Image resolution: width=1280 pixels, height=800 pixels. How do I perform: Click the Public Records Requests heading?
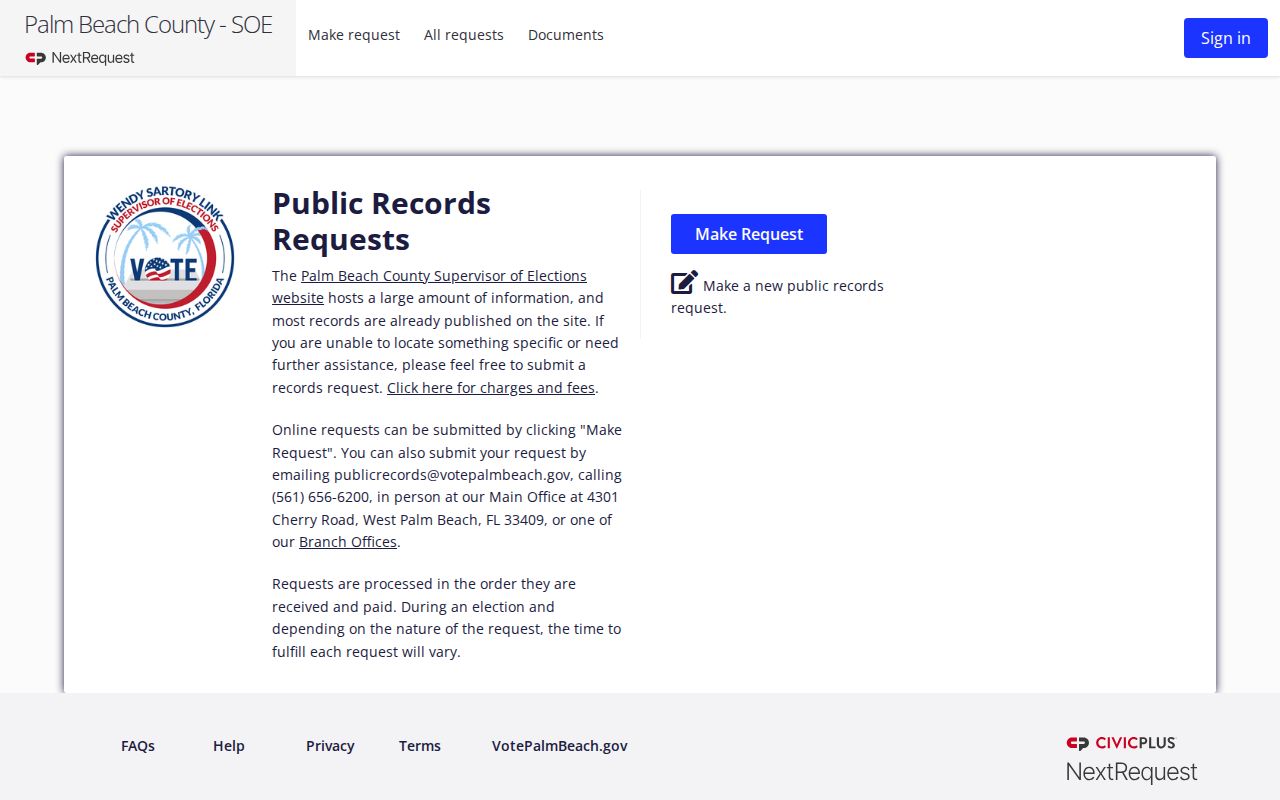[x=382, y=221]
